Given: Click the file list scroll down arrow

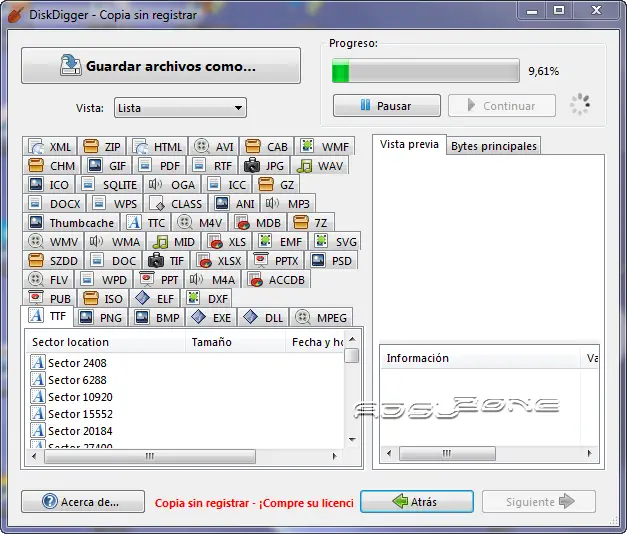Looking at the screenshot, I should pos(352,440).
